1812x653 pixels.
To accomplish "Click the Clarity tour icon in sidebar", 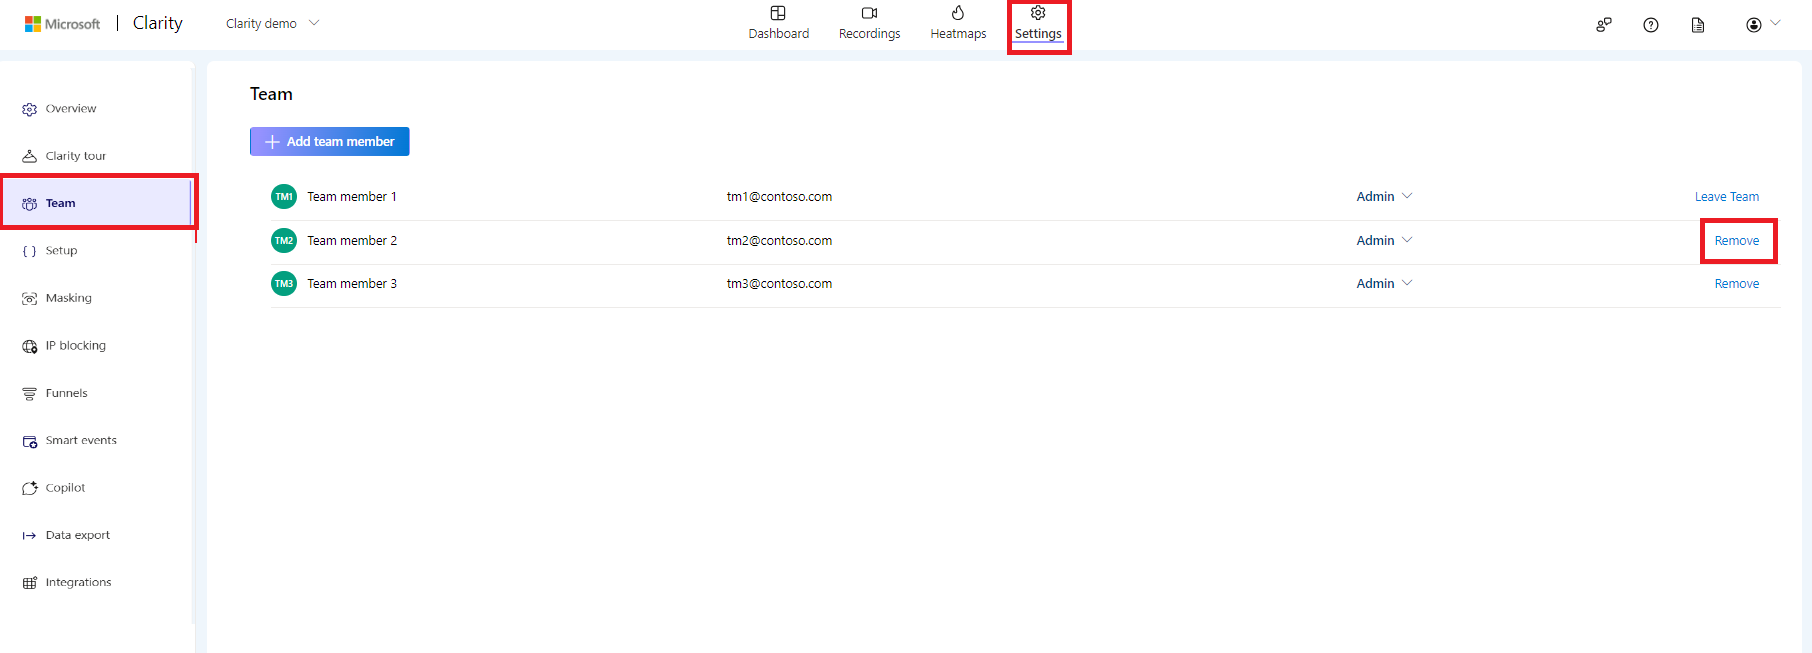I will pos(30,156).
